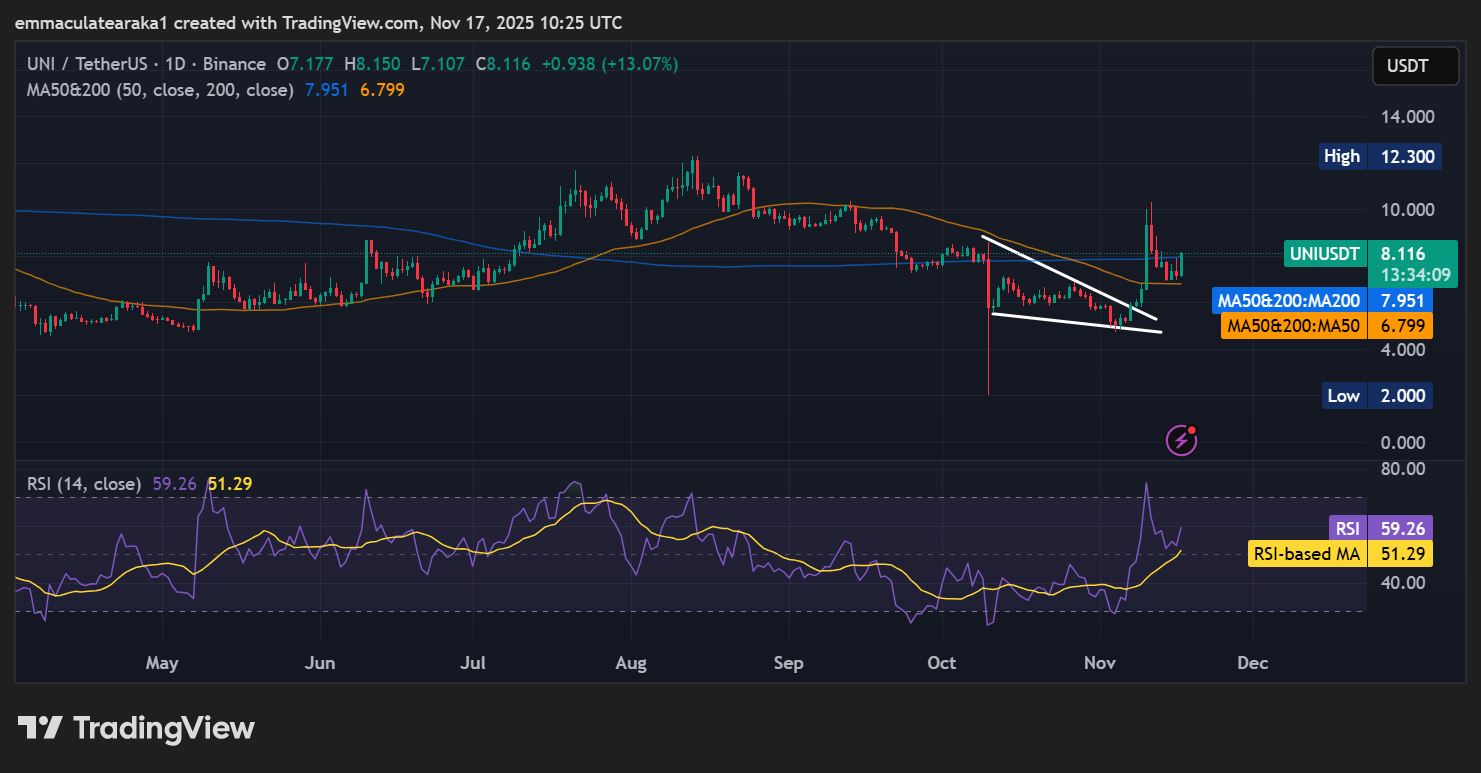The image size is (1481, 773).
Task: Select the 1D interval label
Action: (176, 64)
